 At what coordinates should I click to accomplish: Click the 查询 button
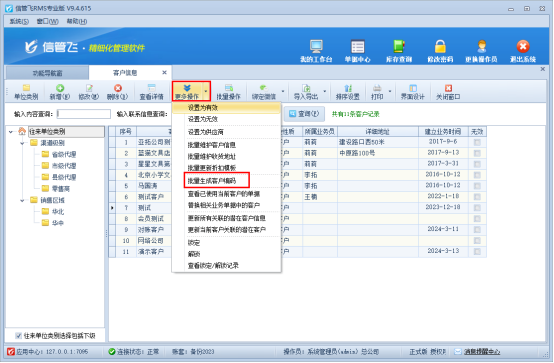coord(304,114)
